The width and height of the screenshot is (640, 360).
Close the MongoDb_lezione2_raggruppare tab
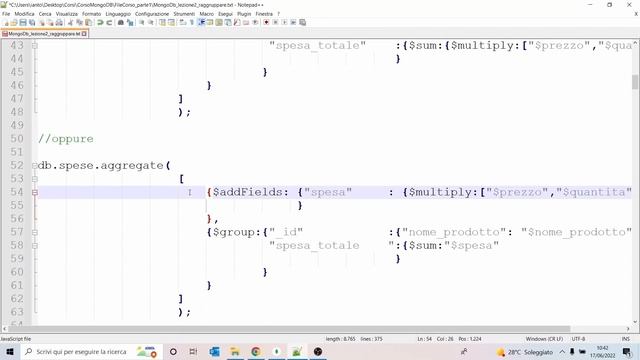pos(84,34)
